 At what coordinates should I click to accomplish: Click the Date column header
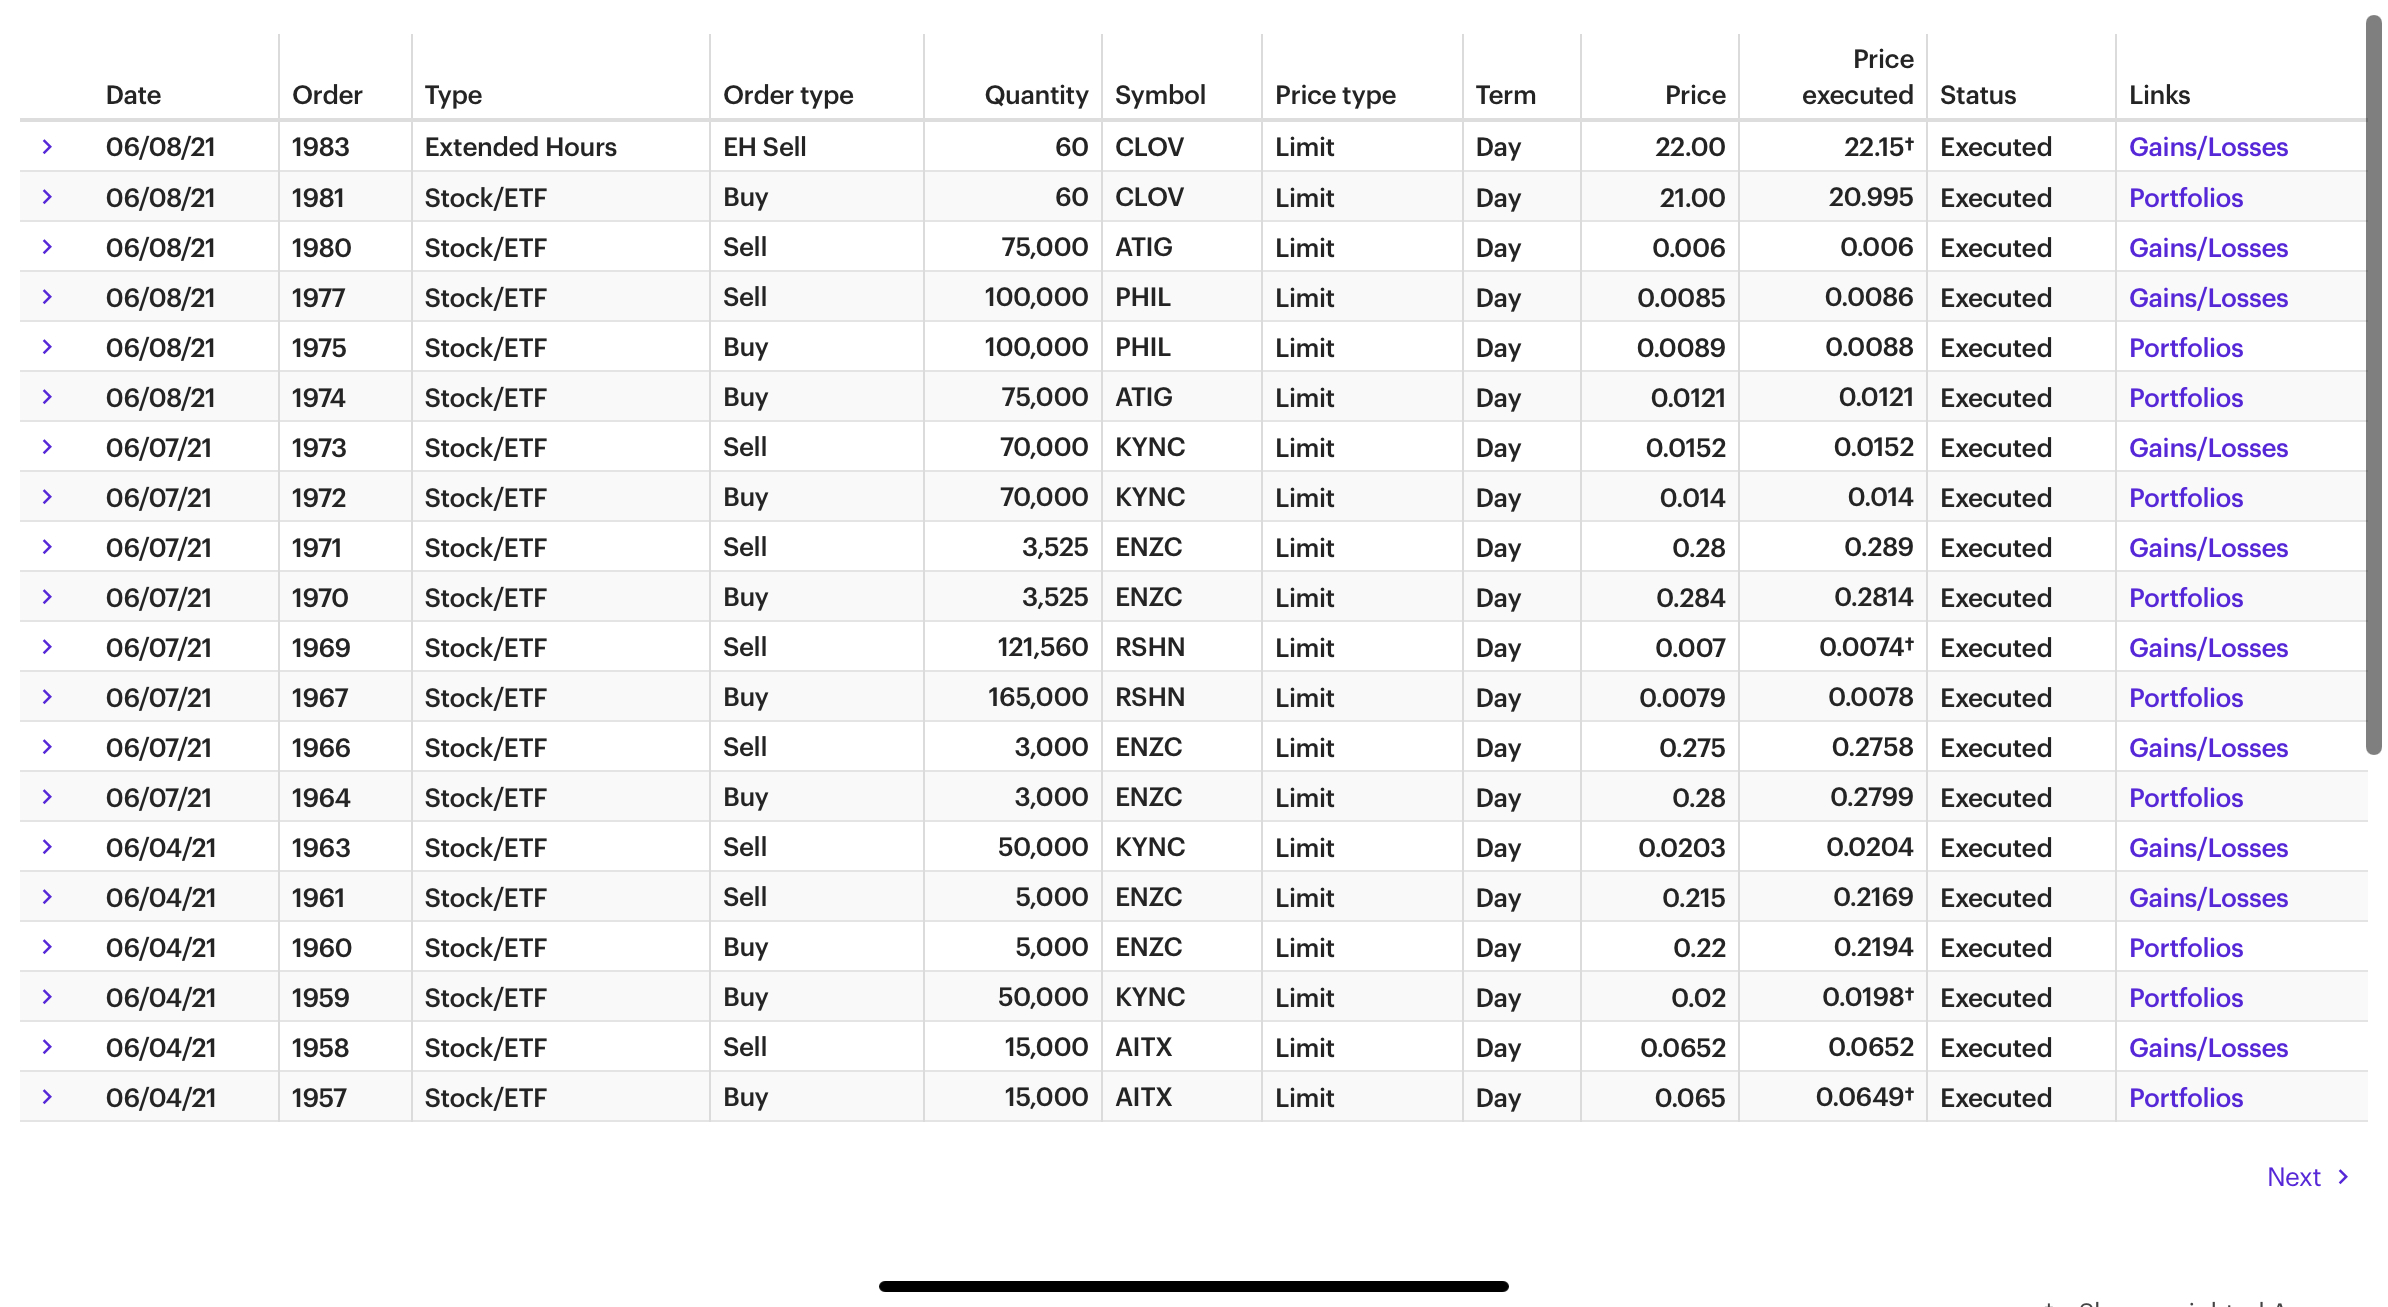[133, 95]
